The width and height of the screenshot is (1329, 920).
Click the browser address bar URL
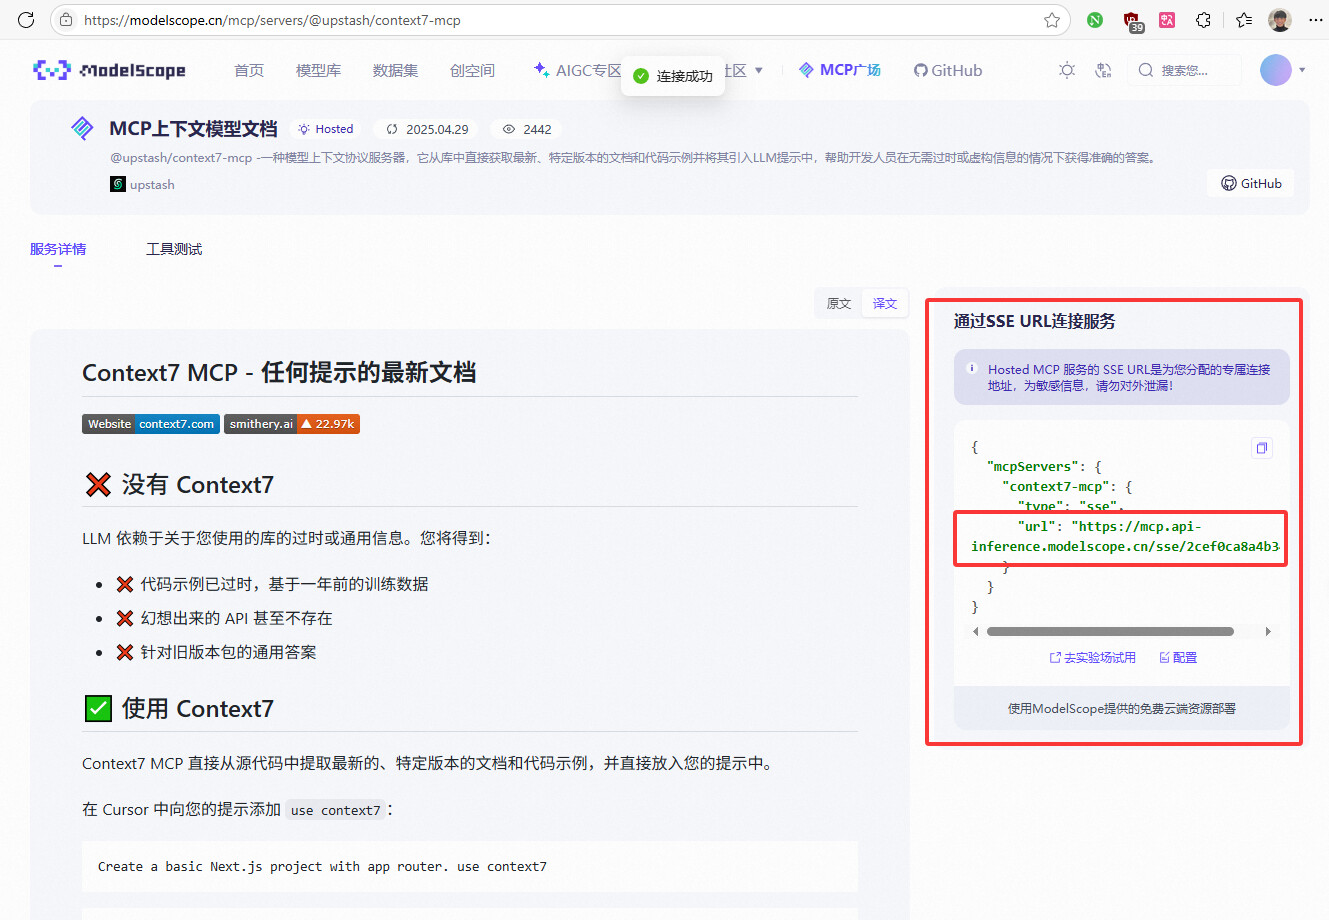click(272, 20)
